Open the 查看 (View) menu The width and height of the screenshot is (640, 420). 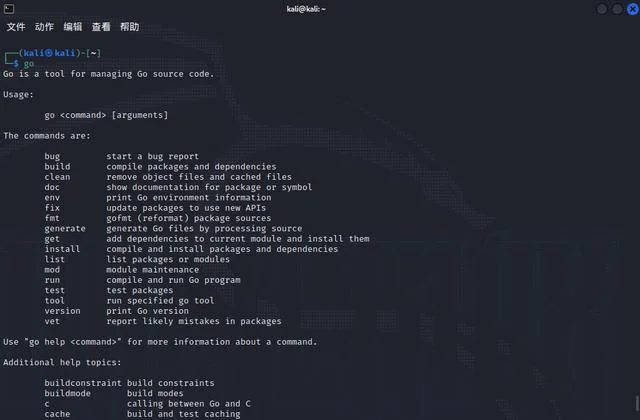pos(101,27)
